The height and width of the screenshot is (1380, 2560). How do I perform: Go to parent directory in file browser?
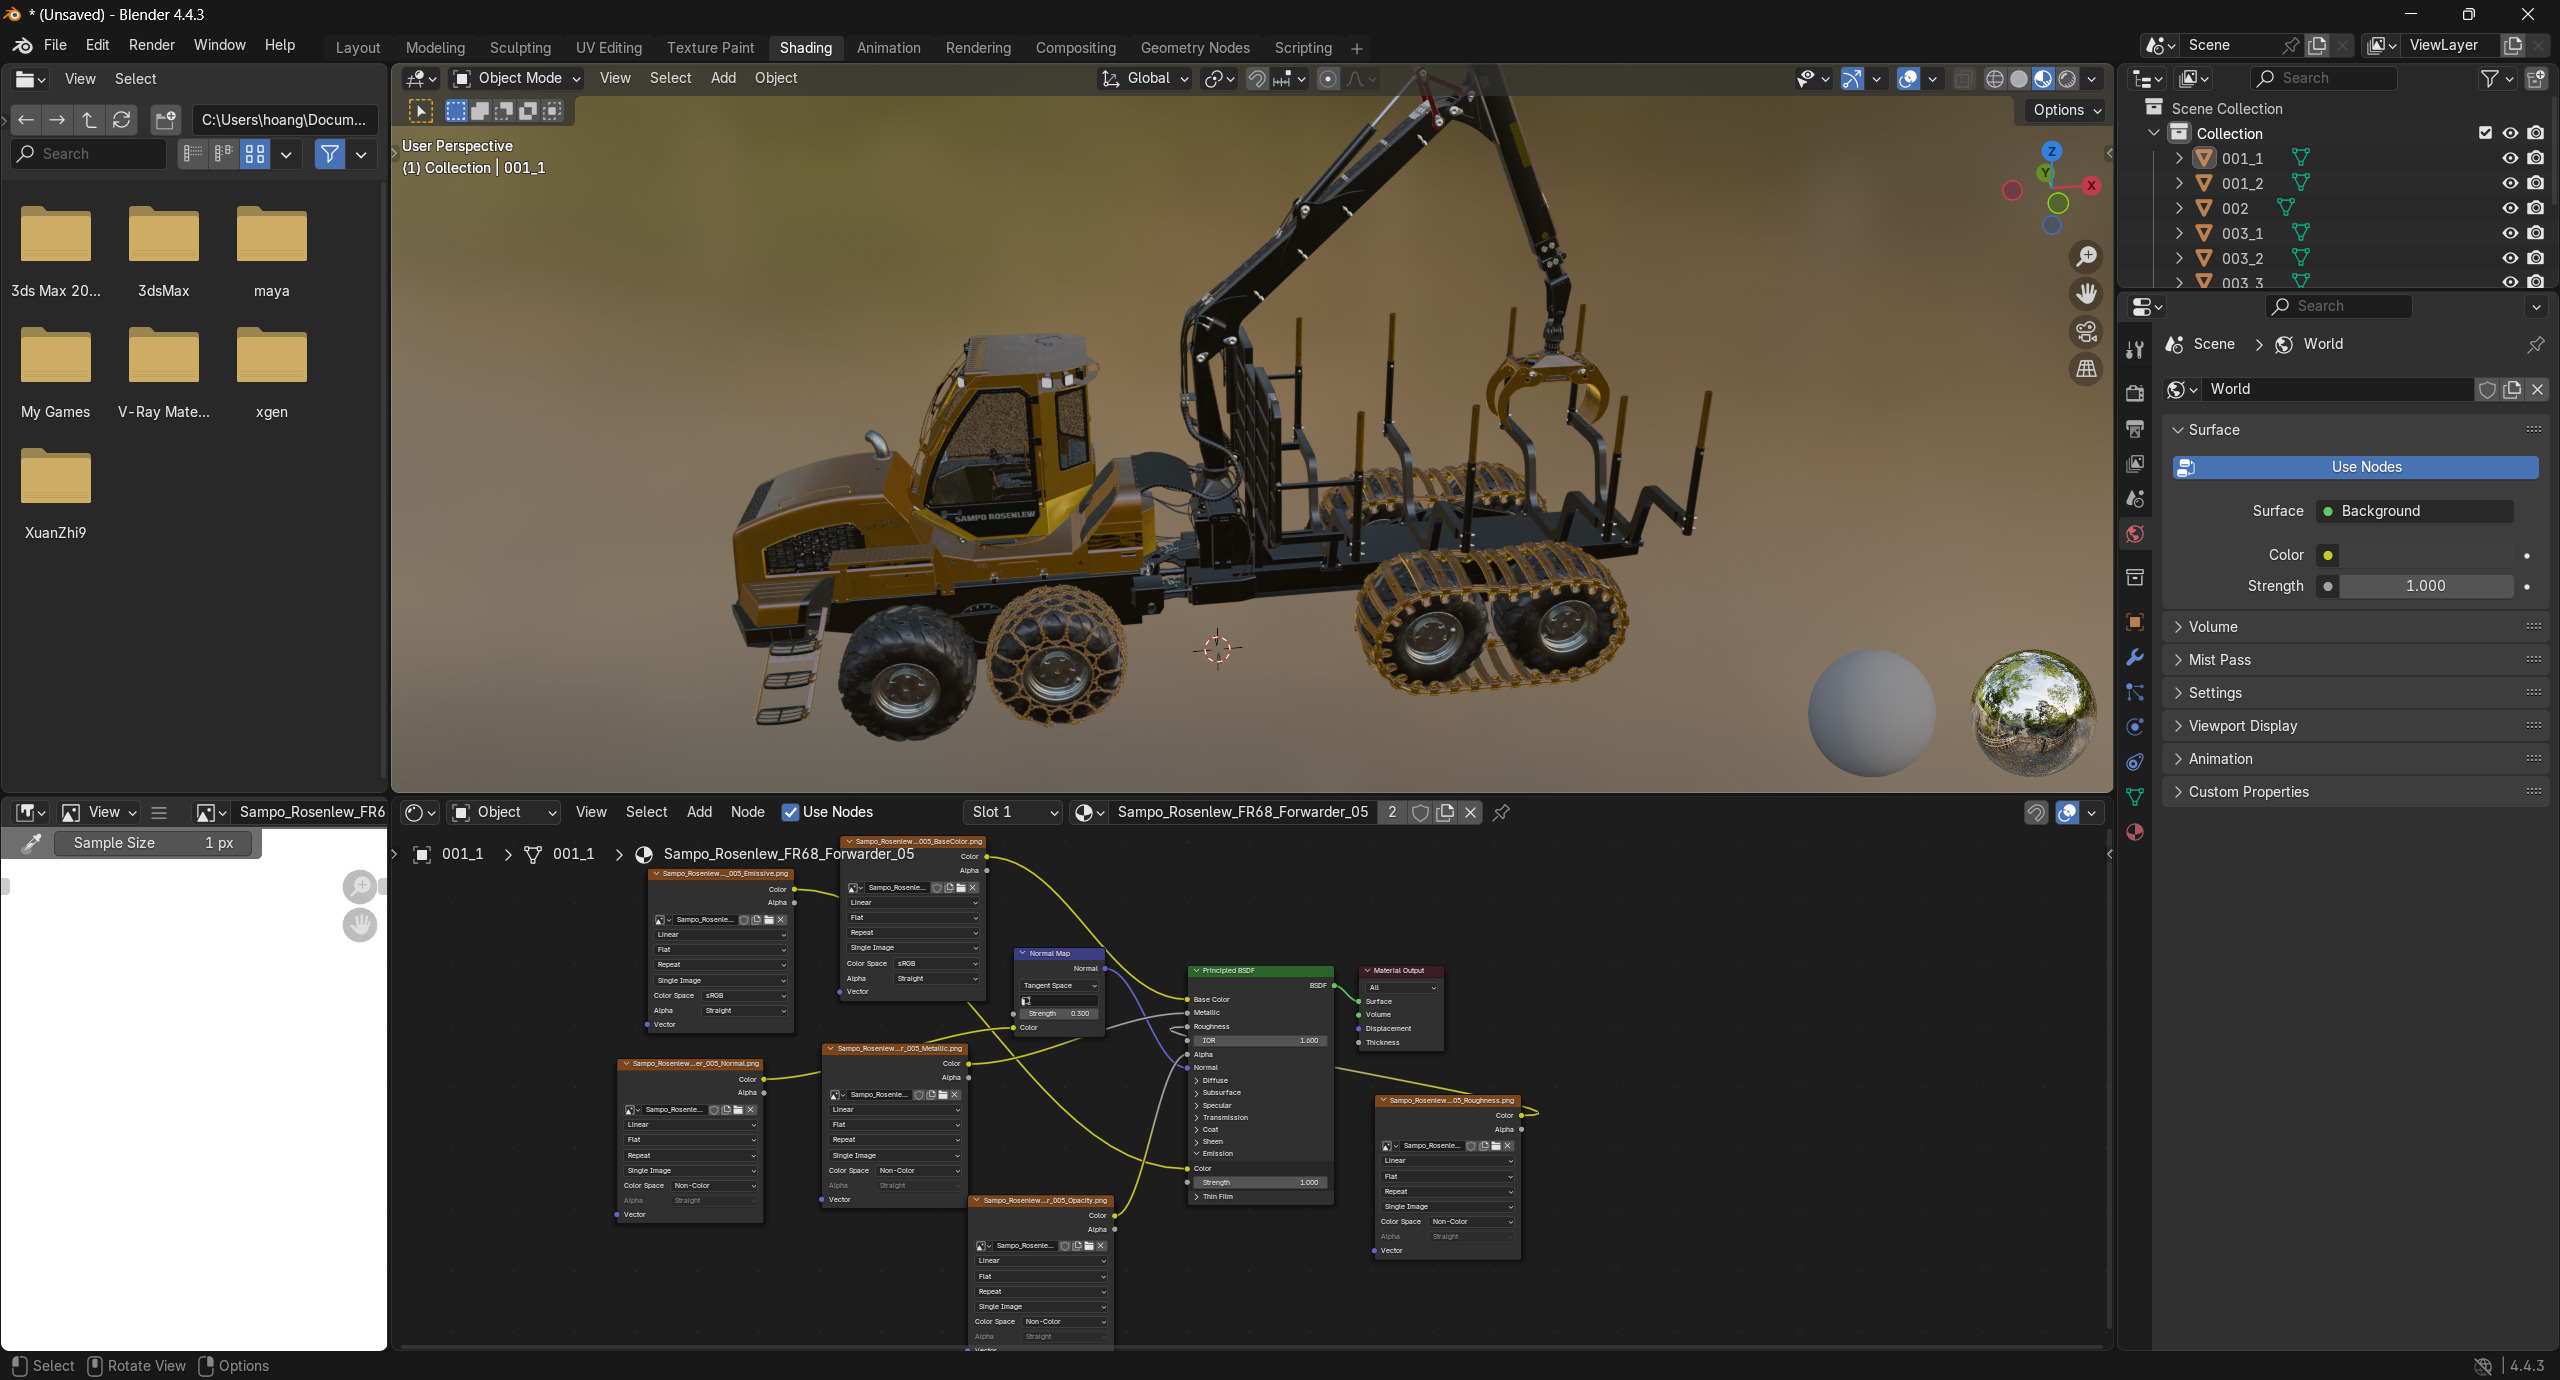90,120
